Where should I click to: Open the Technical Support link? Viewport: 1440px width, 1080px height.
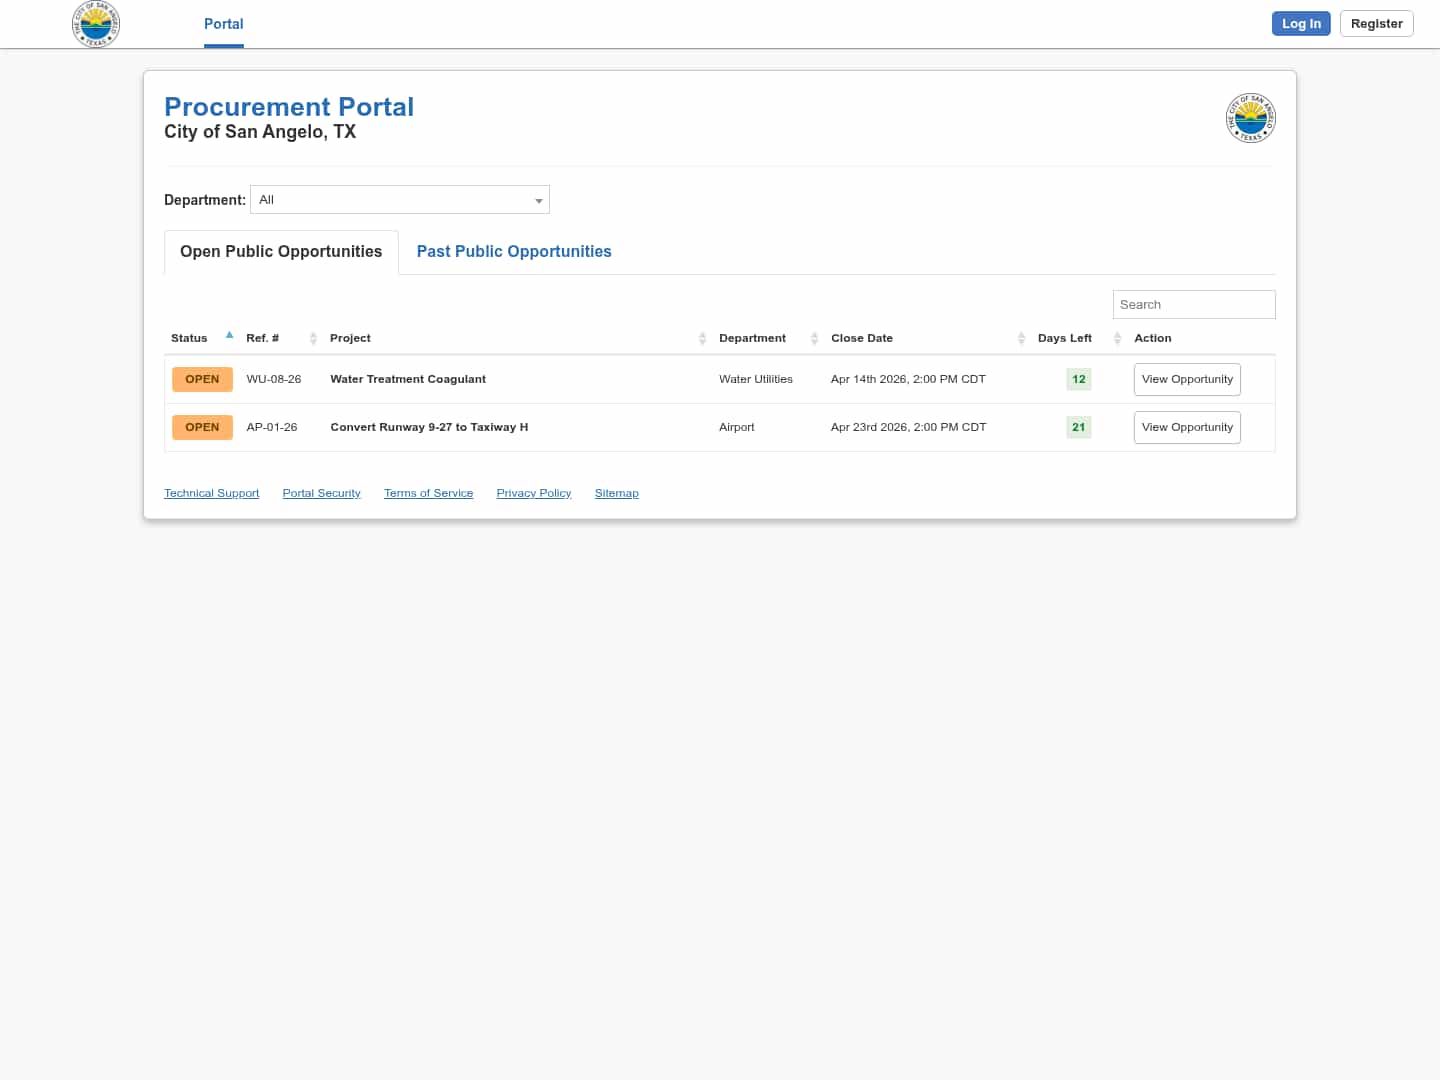click(211, 492)
